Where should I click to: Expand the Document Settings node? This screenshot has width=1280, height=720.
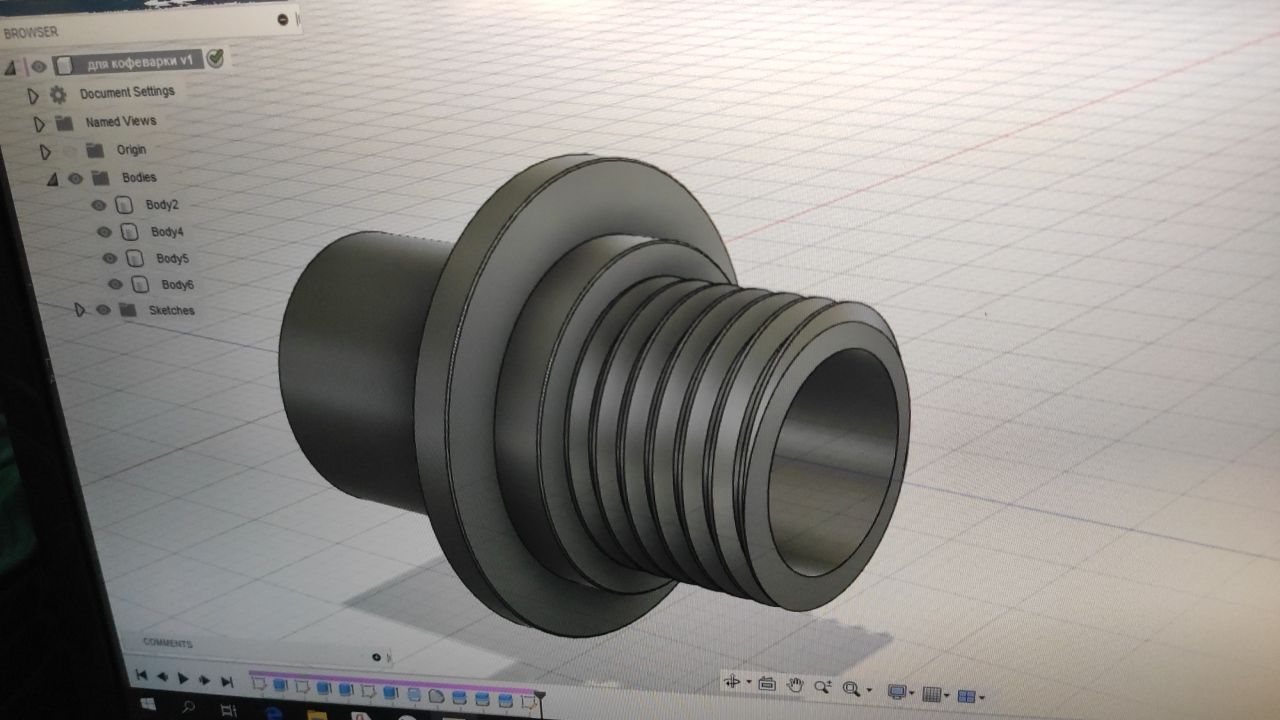33,96
